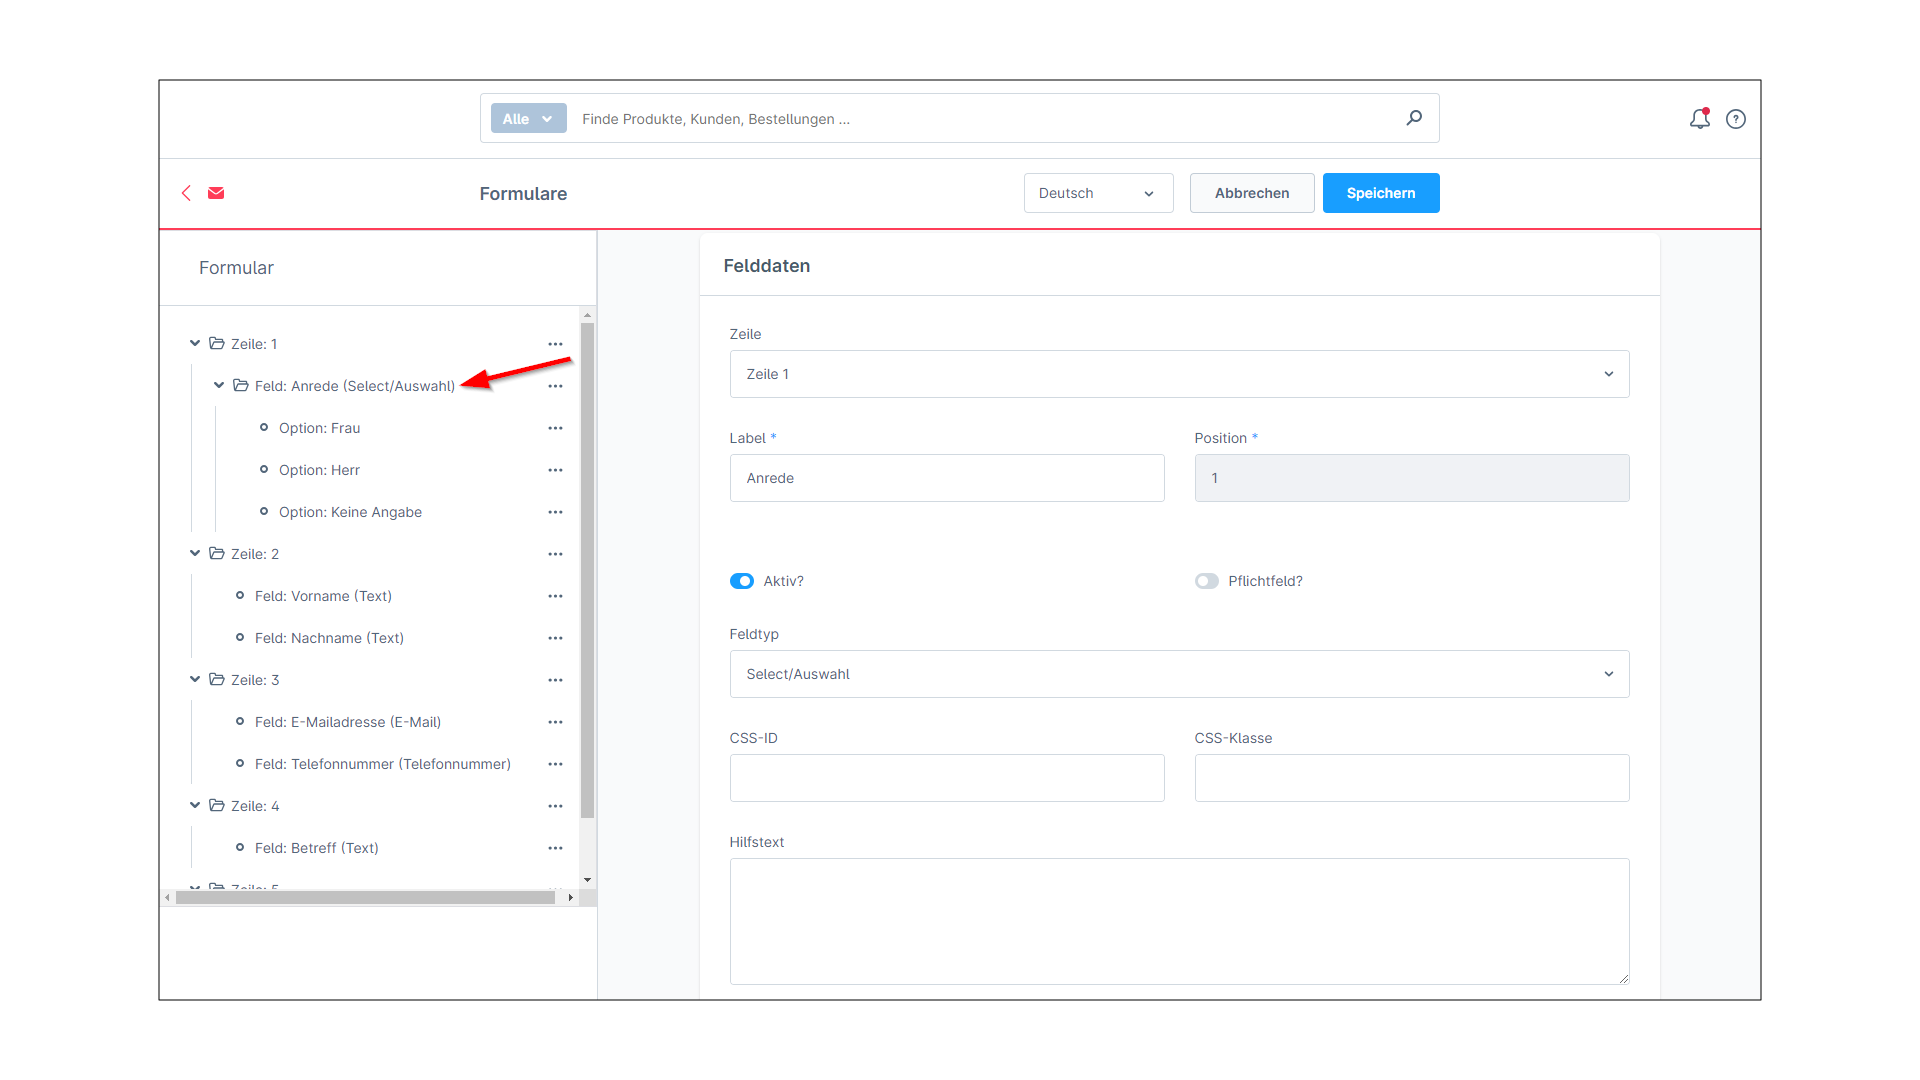Select tree item Feld: Telefonnummer
Screen dimensions: 1920x1080
(383, 764)
